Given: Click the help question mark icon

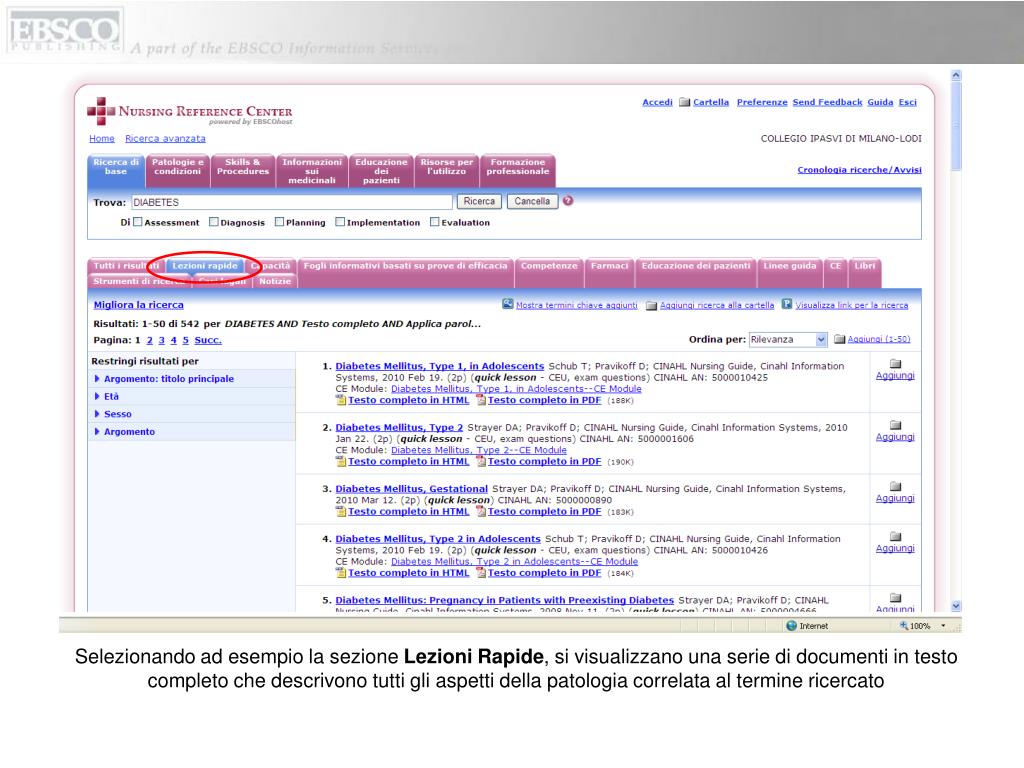Looking at the screenshot, I should (x=568, y=201).
